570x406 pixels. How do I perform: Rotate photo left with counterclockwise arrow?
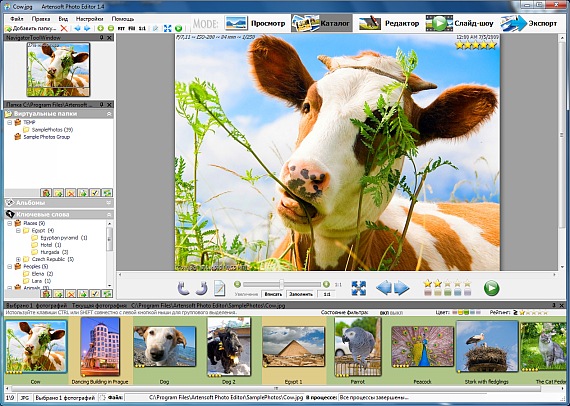(x=184, y=288)
